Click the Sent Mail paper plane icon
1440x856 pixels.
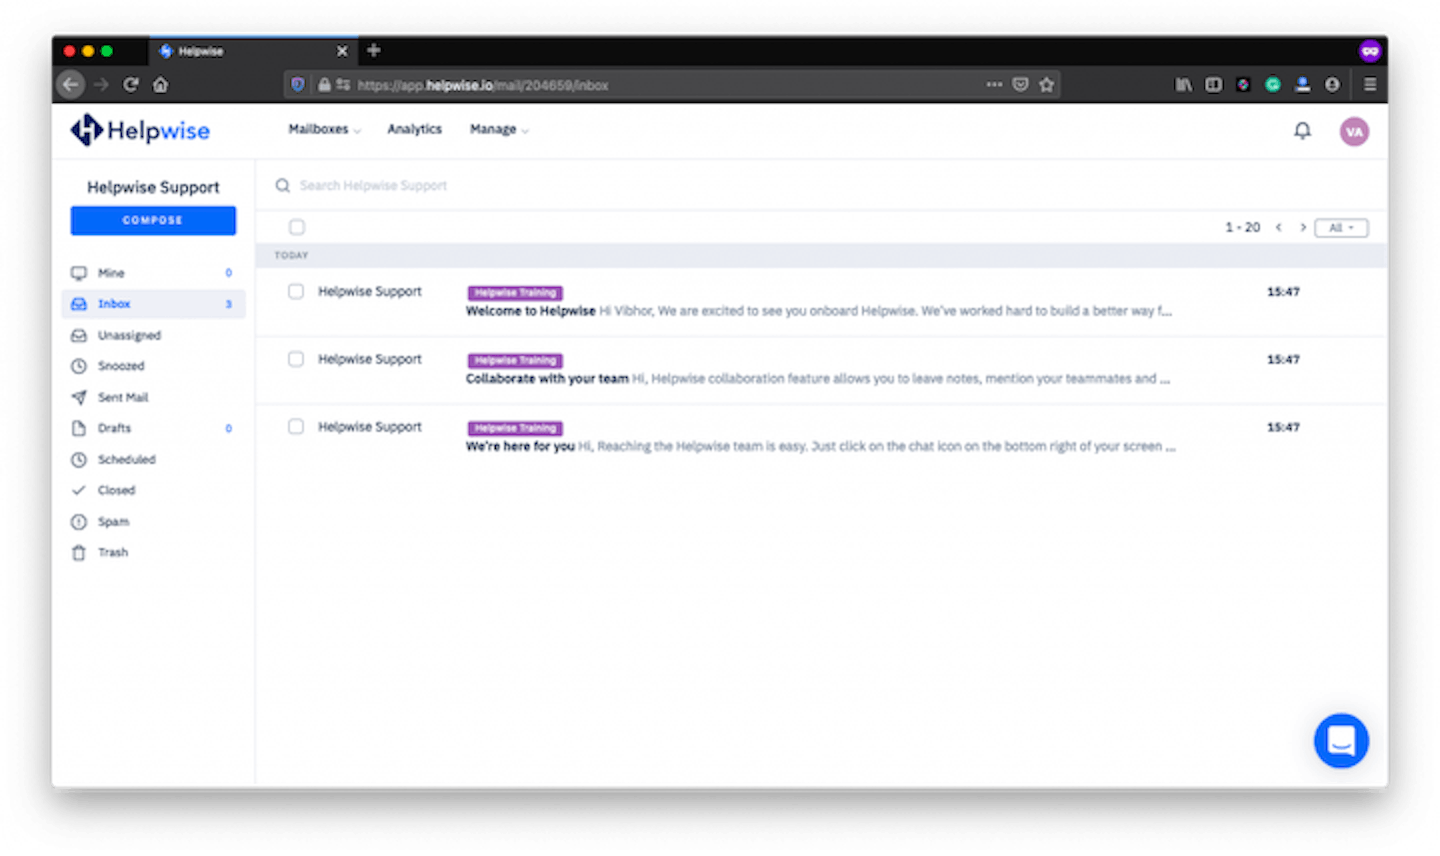coord(79,397)
